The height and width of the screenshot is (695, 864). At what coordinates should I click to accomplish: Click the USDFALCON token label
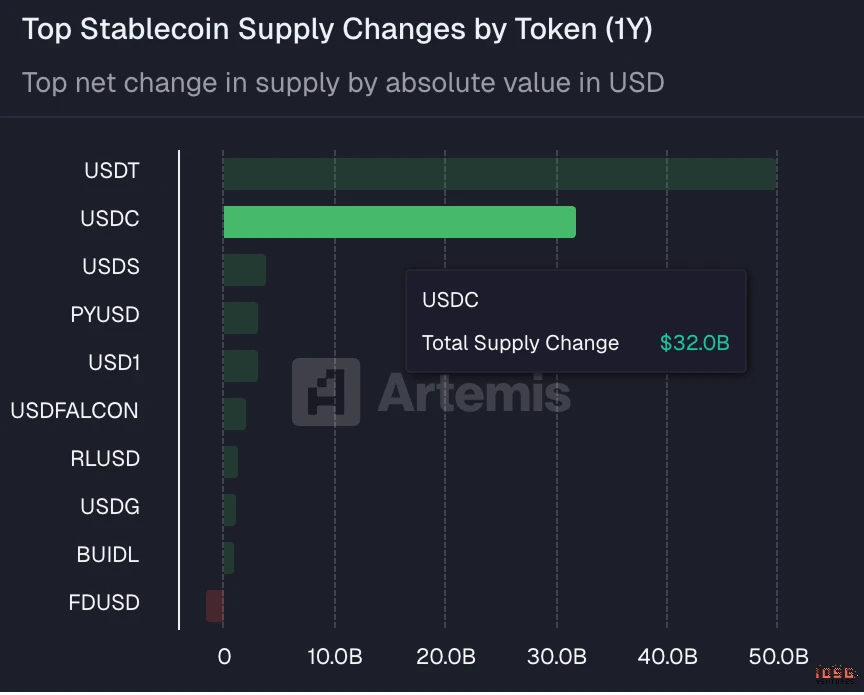pos(75,411)
